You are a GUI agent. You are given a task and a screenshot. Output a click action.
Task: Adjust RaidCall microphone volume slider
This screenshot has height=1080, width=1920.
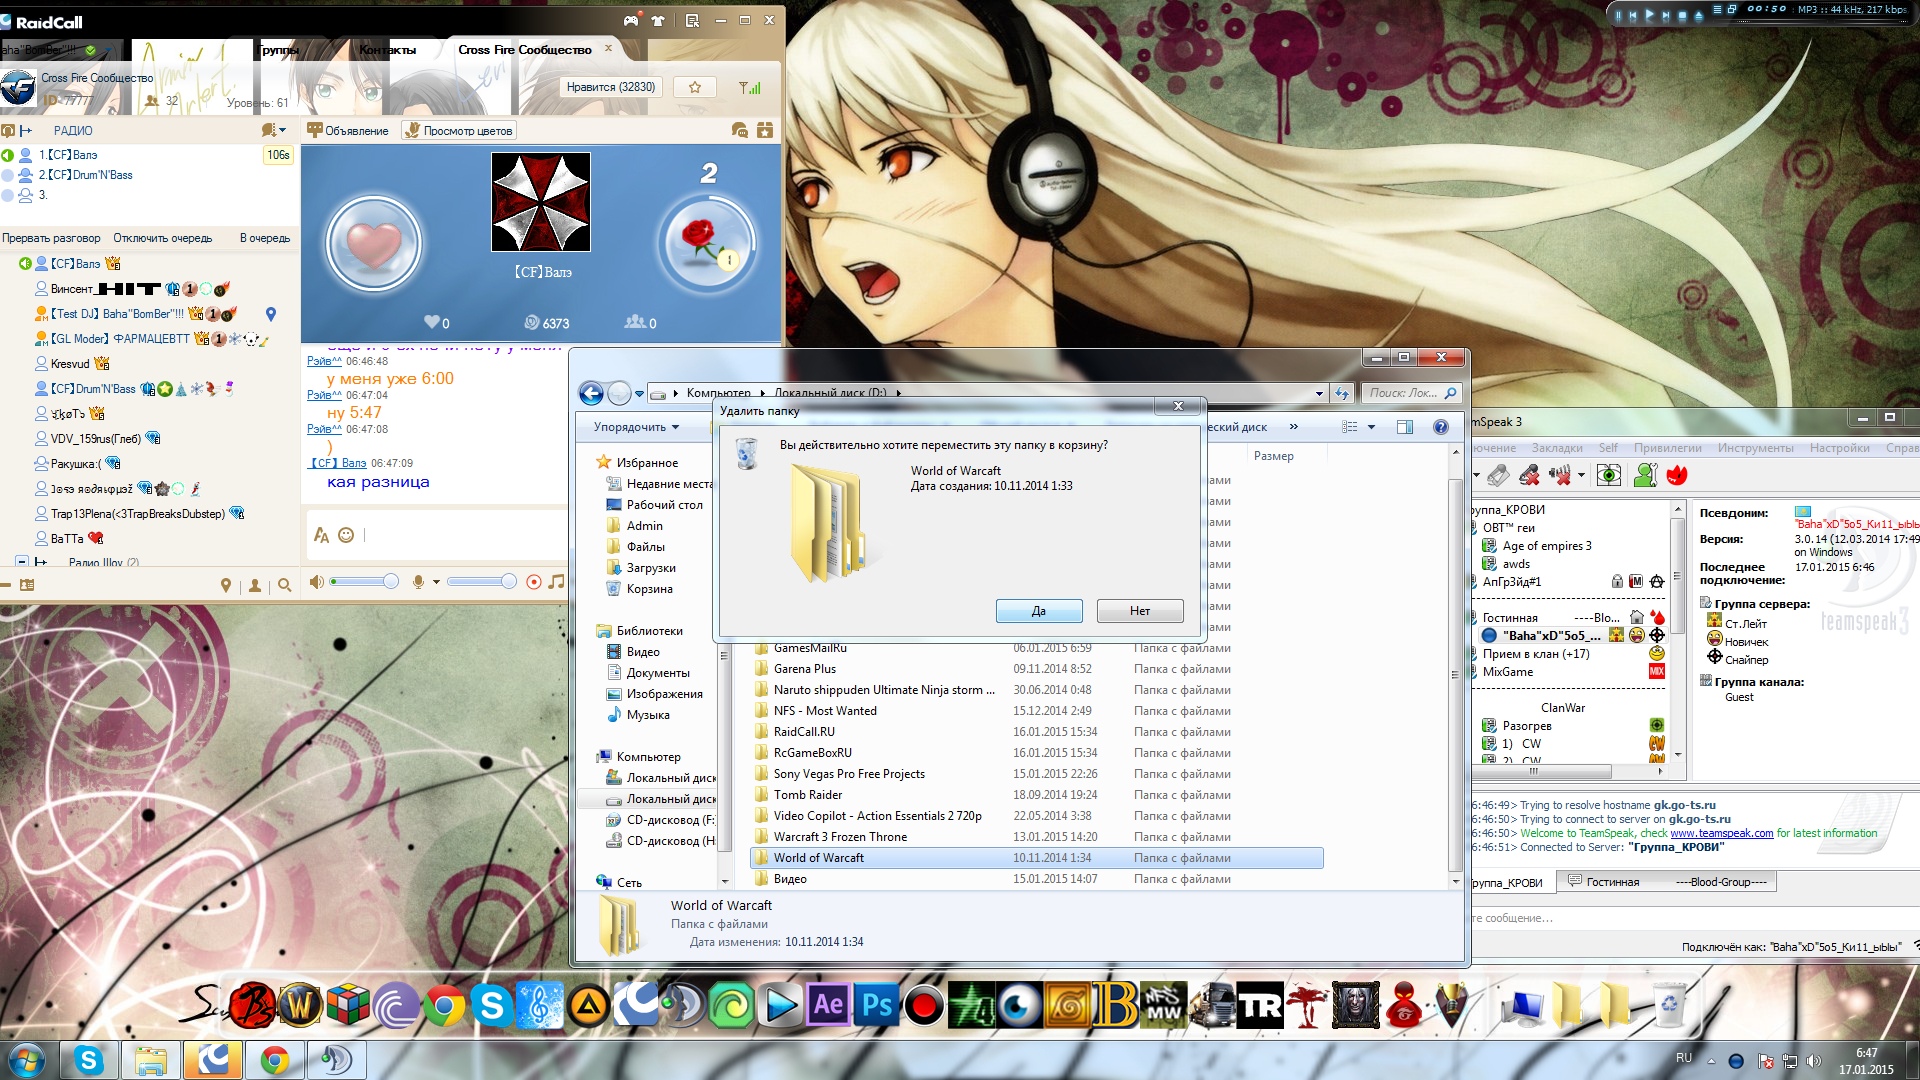click(x=482, y=582)
